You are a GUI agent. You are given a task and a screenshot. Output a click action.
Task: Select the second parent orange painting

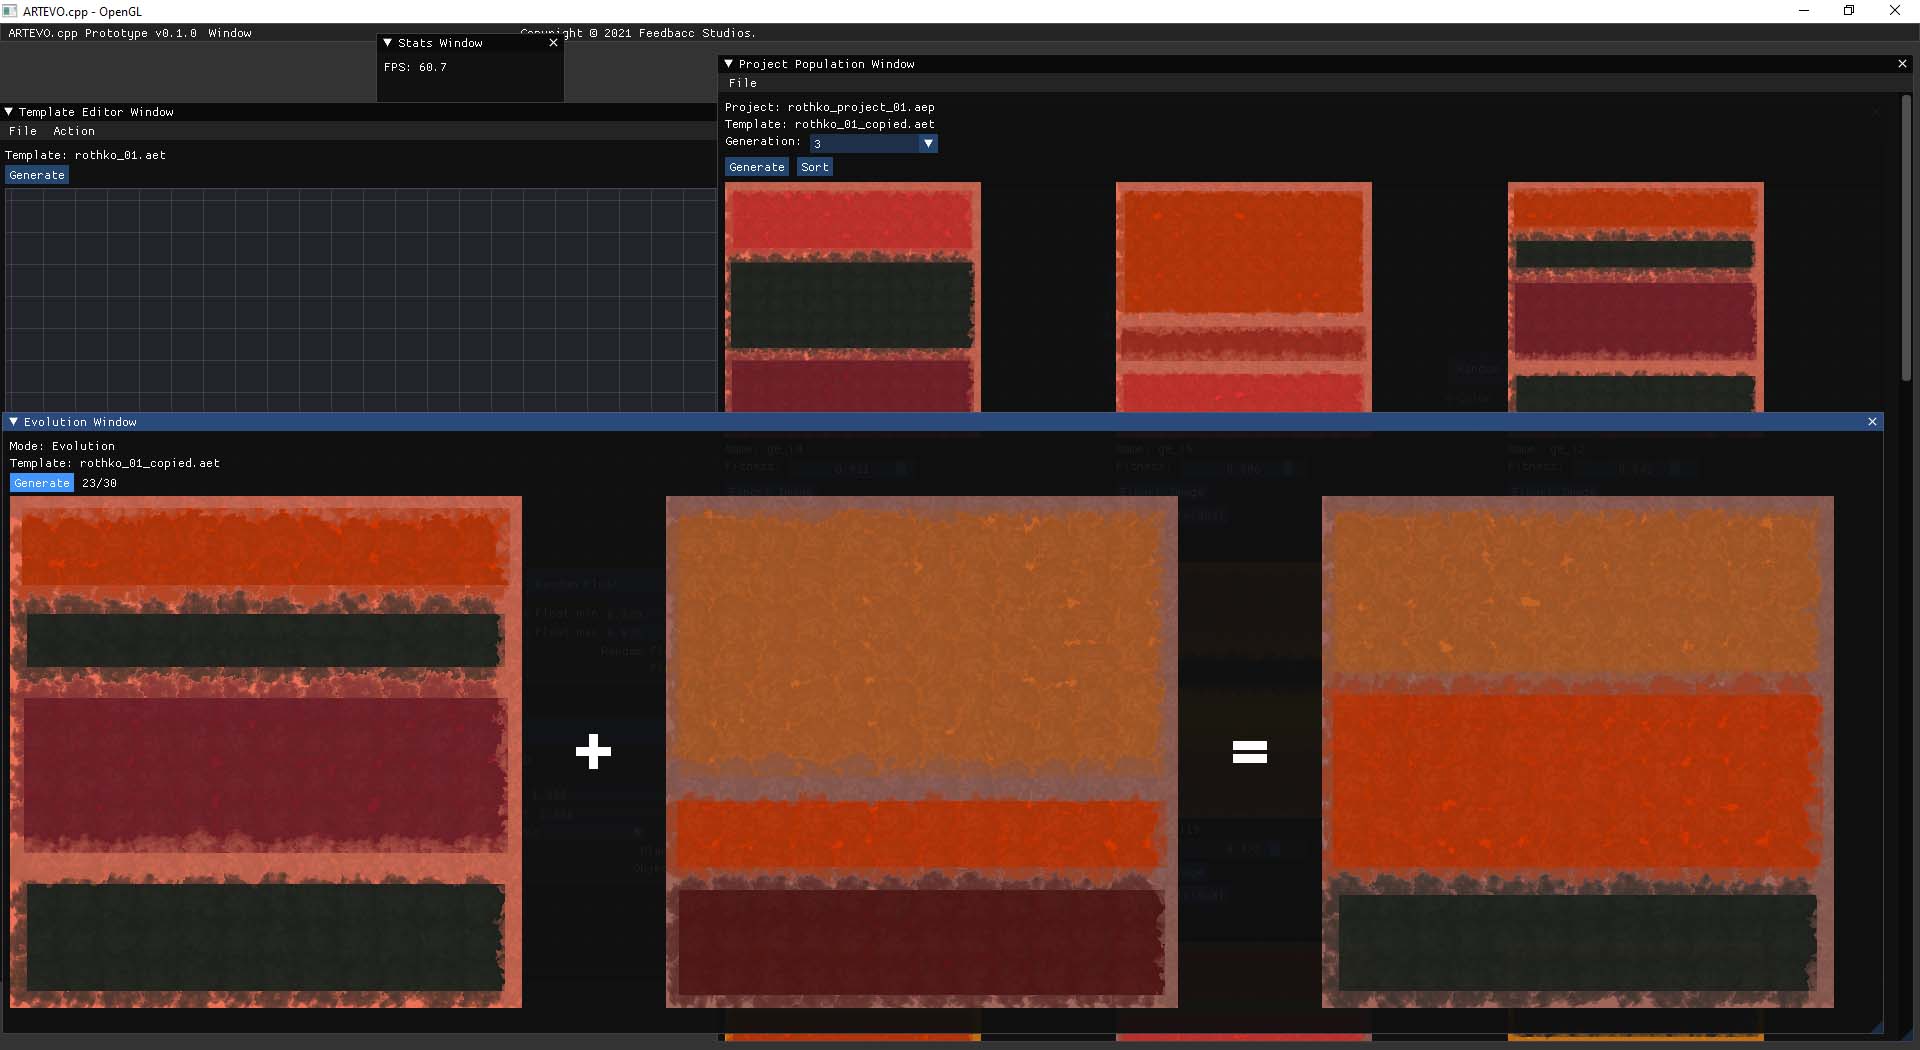[922, 752]
